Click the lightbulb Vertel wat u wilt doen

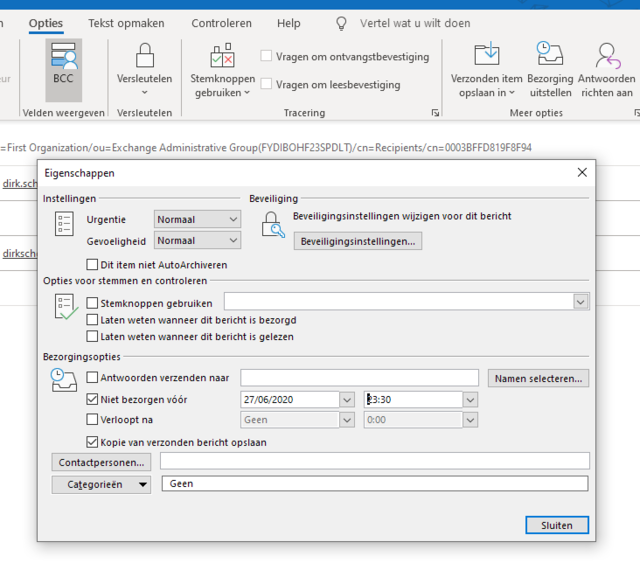[x=341, y=23]
